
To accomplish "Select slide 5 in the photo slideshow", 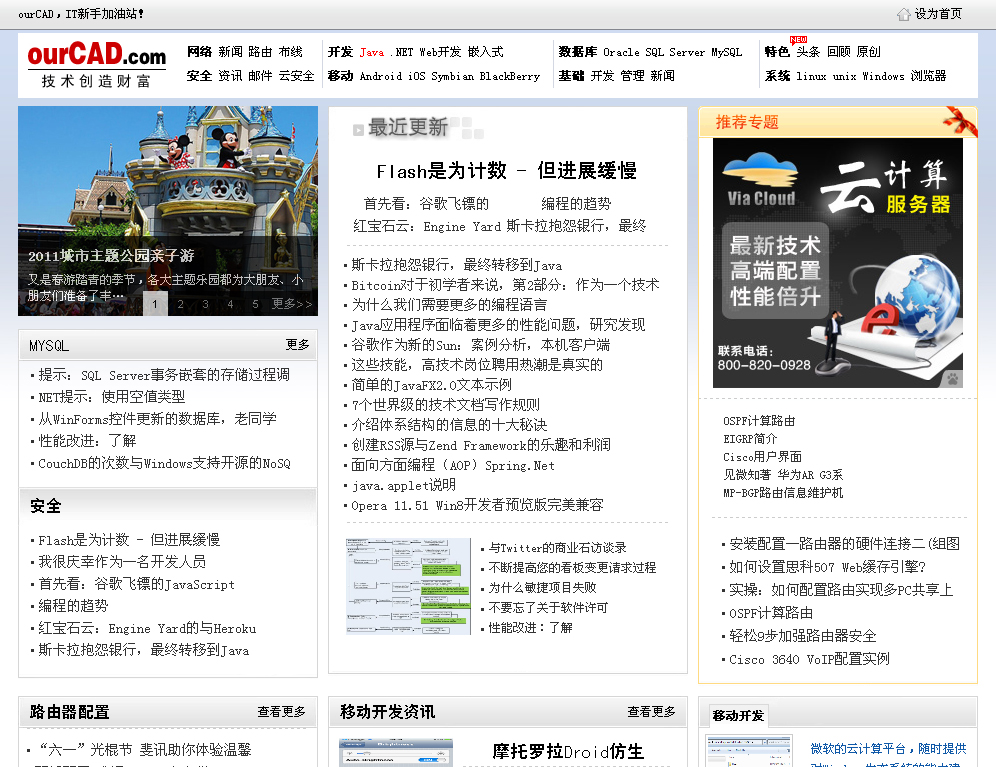I will tap(255, 304).
